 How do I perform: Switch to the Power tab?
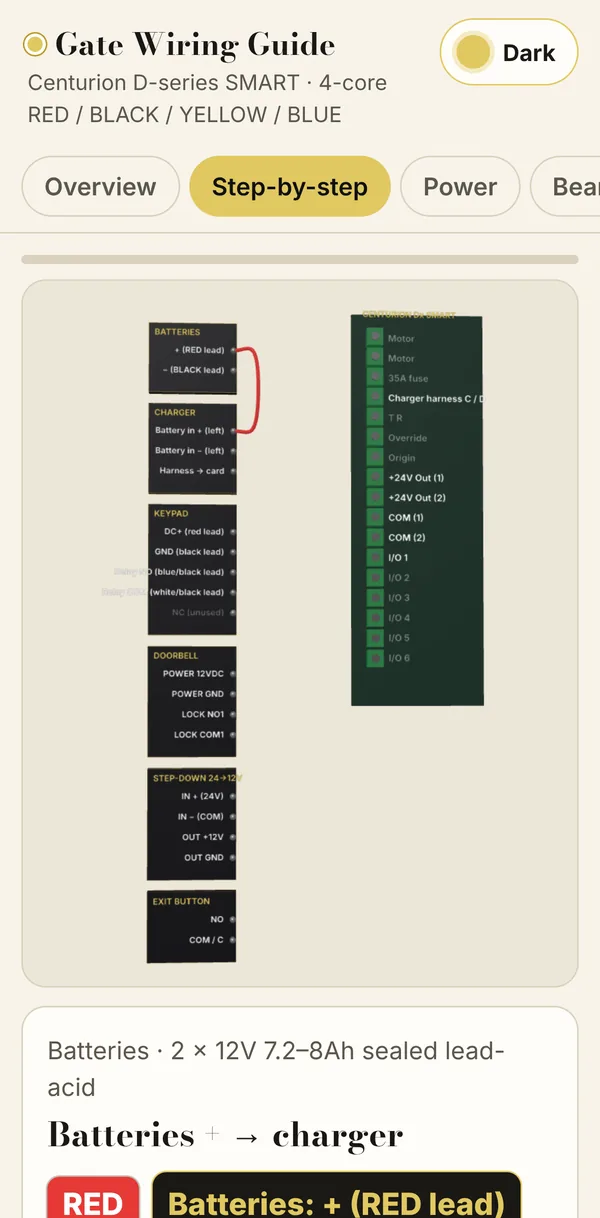460,187
